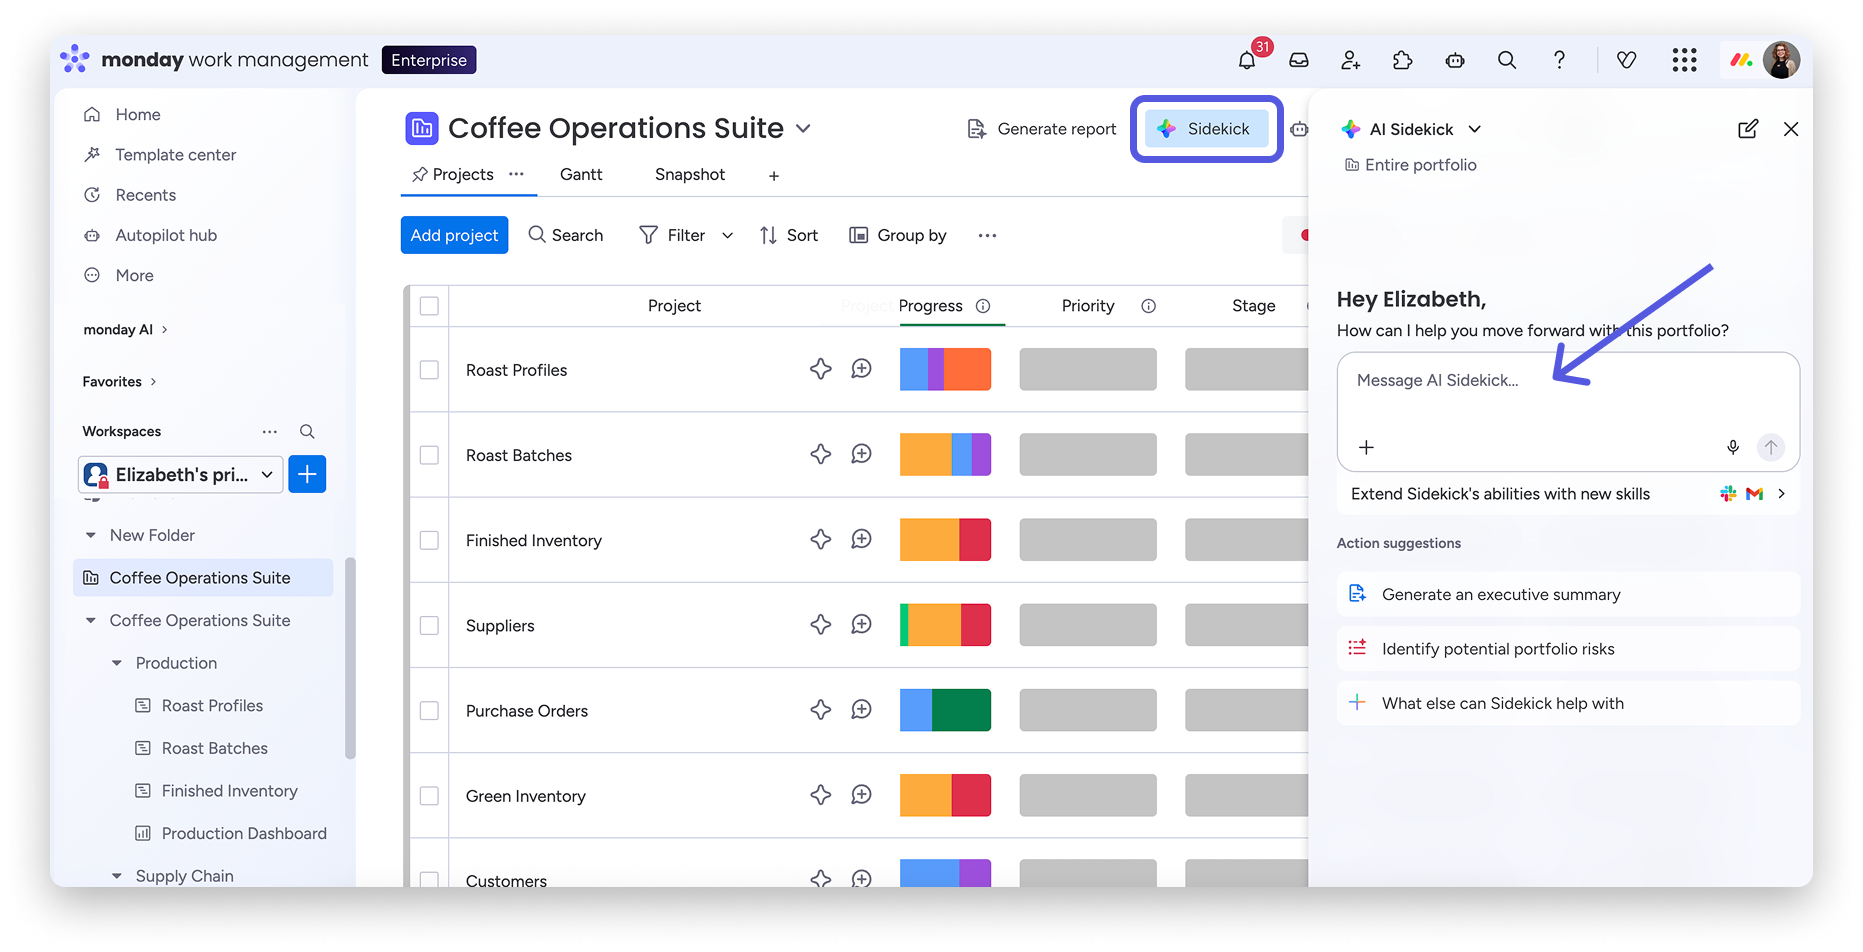The height and width of the screenshot is (952, 1863).
Task: Click the microphone icon in message box
Action: pos(1733,447)
